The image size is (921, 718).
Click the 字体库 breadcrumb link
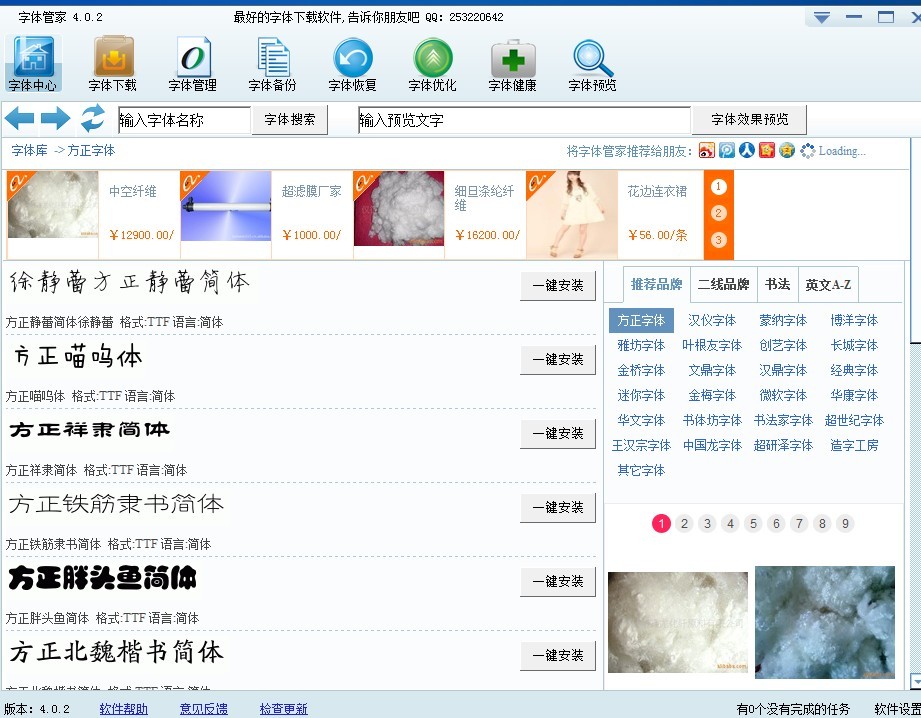click(29, 150)
